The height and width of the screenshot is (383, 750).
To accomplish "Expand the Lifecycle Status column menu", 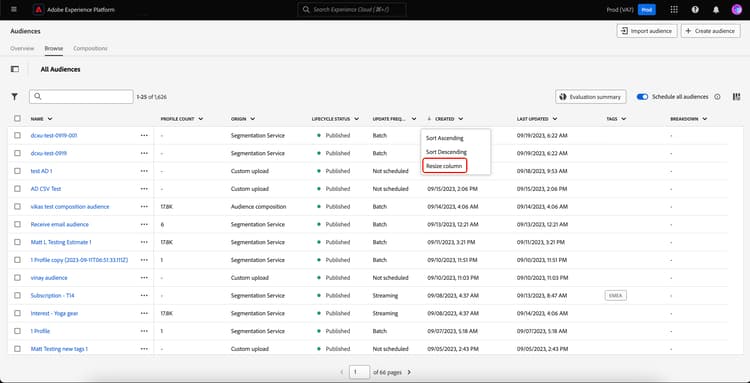I will click(356, 119).
